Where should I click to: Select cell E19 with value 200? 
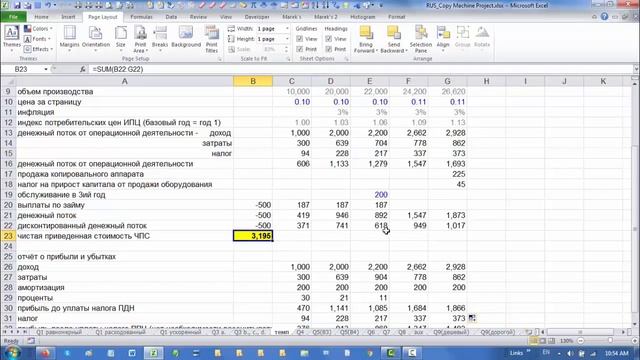coord(369,195)
